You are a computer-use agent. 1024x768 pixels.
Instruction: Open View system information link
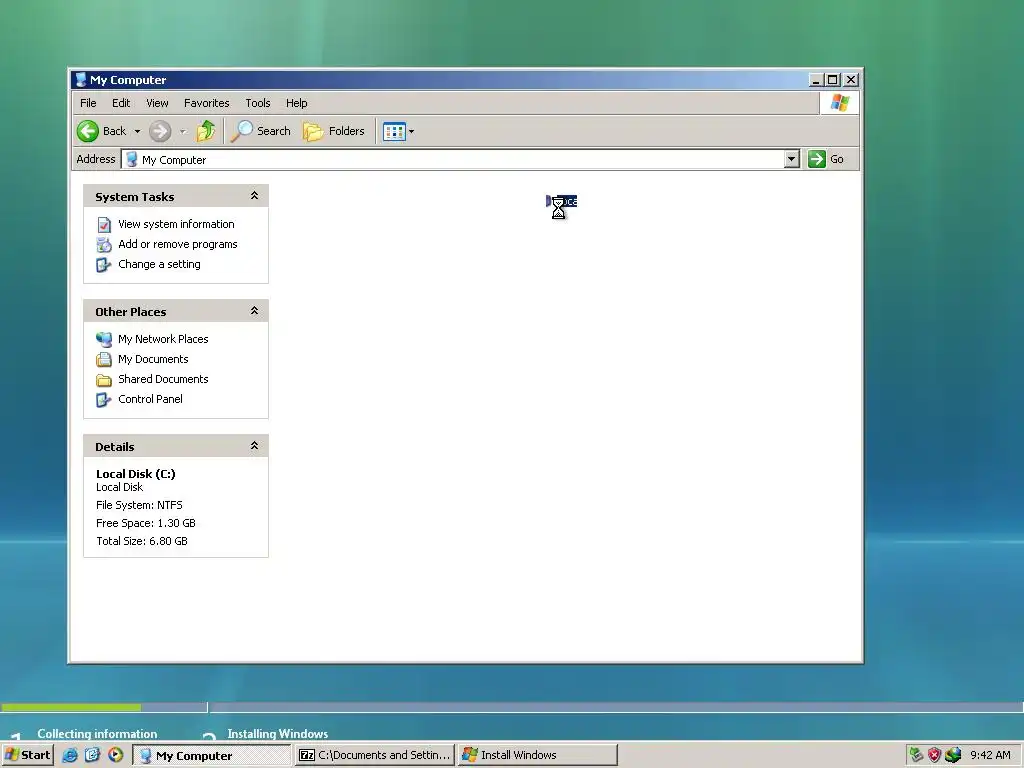(176, 224)
